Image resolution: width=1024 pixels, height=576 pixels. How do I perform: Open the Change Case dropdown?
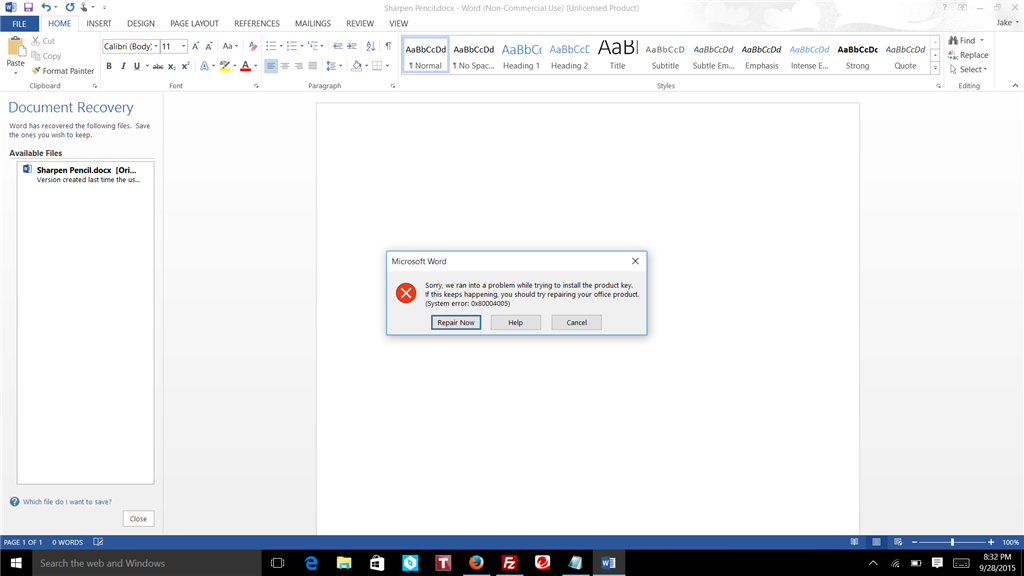coord(230,46)
